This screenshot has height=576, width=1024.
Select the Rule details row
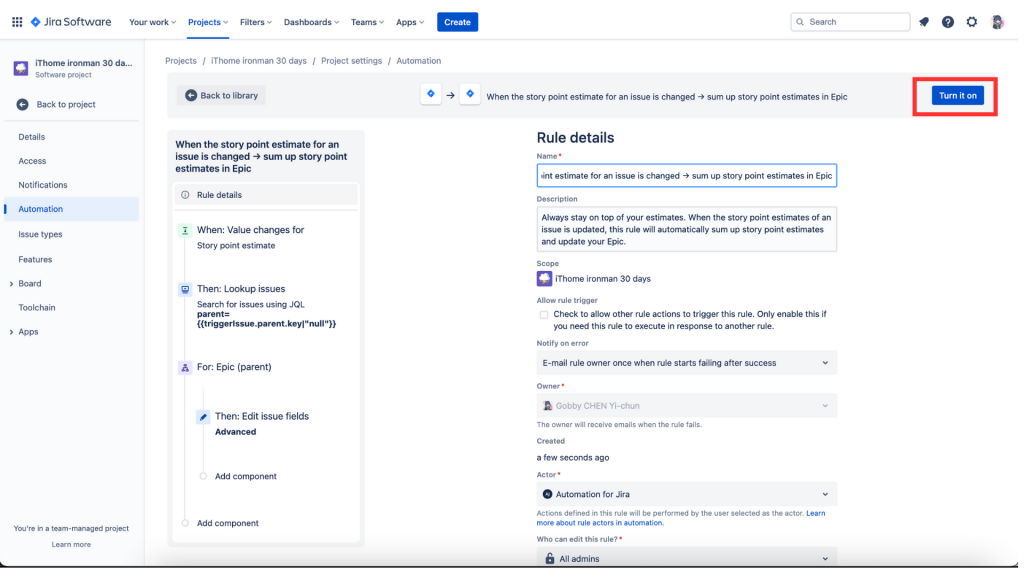[266, 195]
